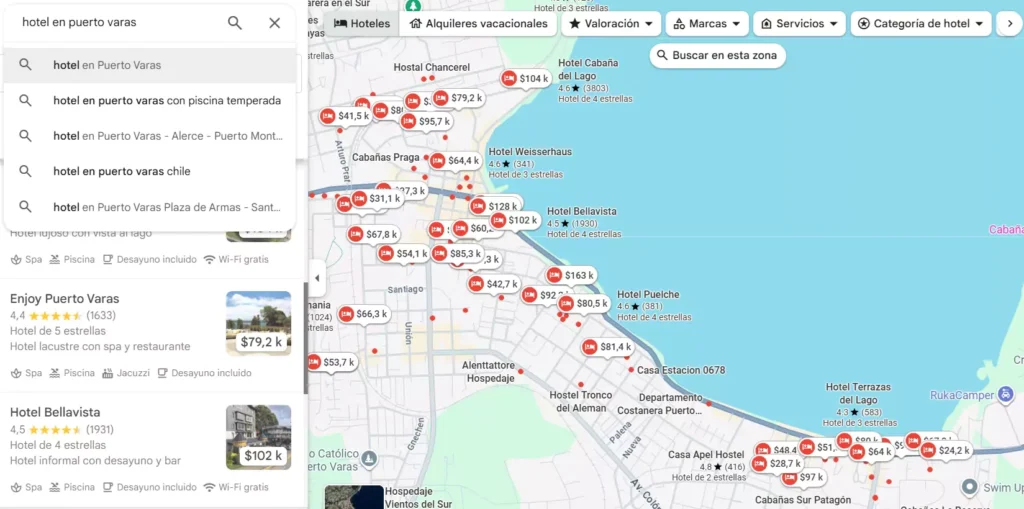Click the $97 k map marker
Screen dimensions: 1024x509
(x=803, y=478)
